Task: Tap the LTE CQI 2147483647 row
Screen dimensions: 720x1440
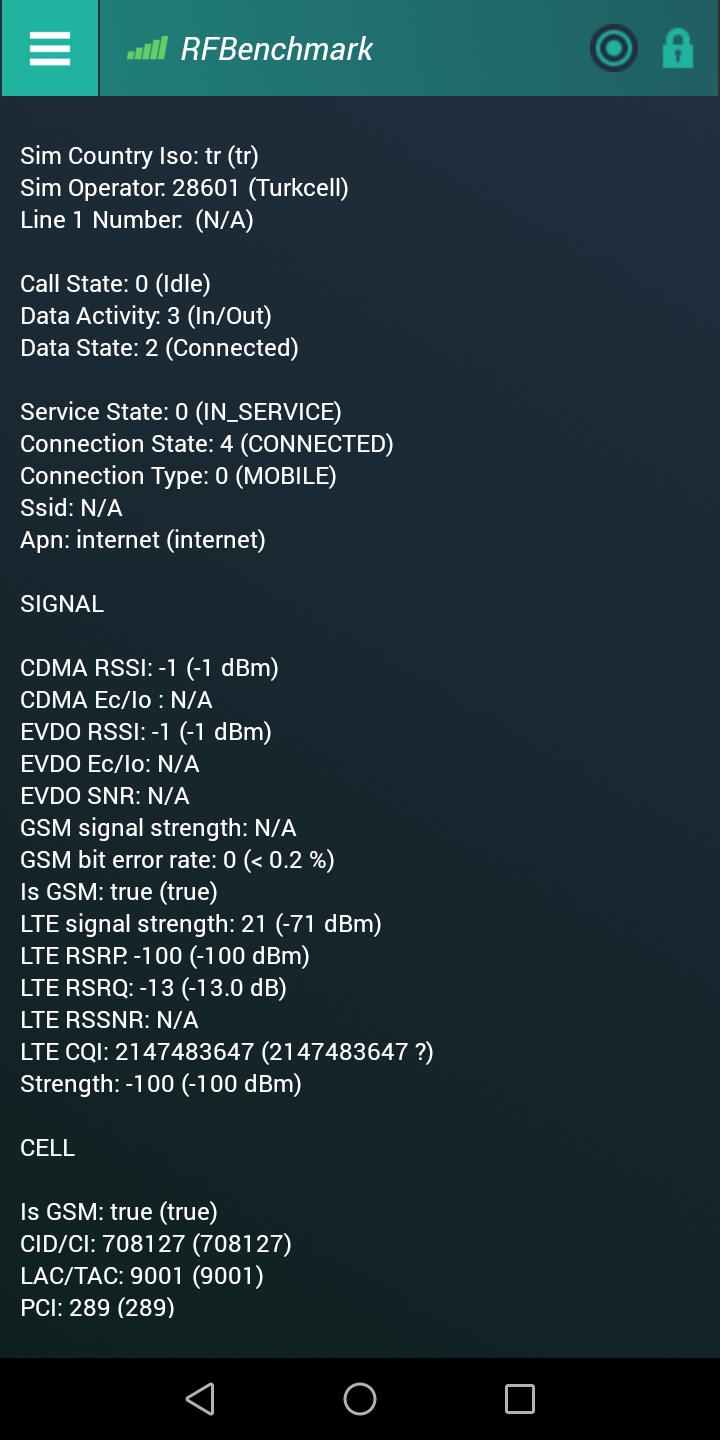Action: pyautogui.click(x=227, y=1052)
